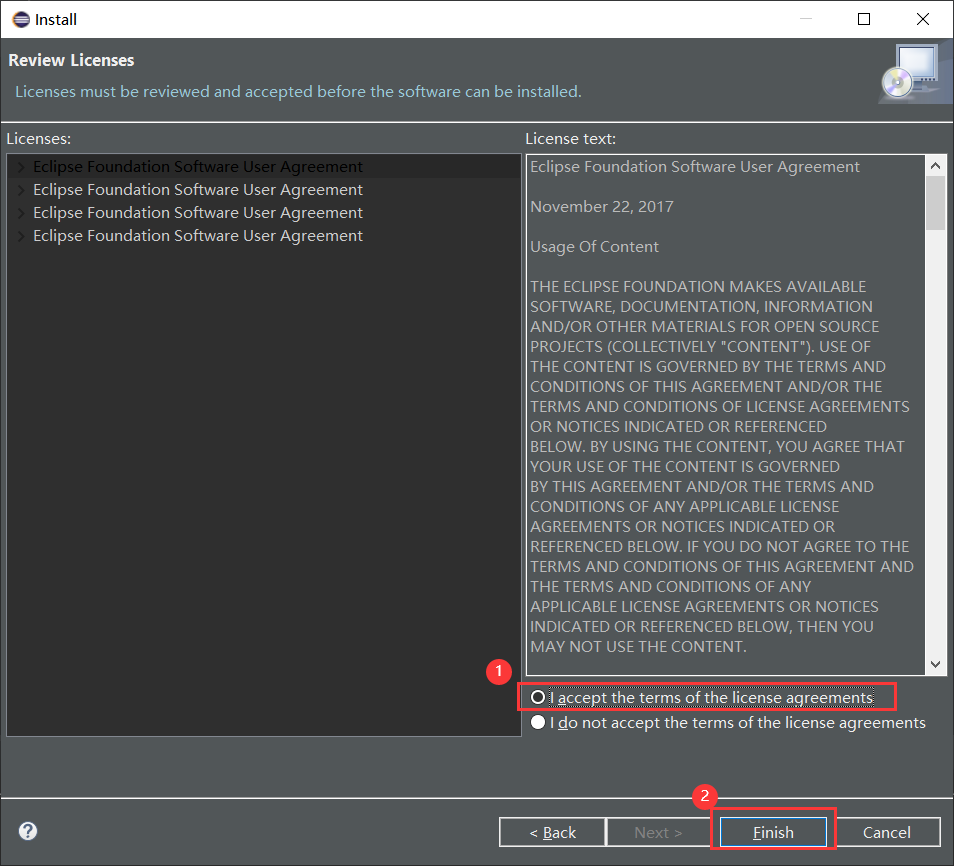Click the disabled Next button

coord(658,832)
